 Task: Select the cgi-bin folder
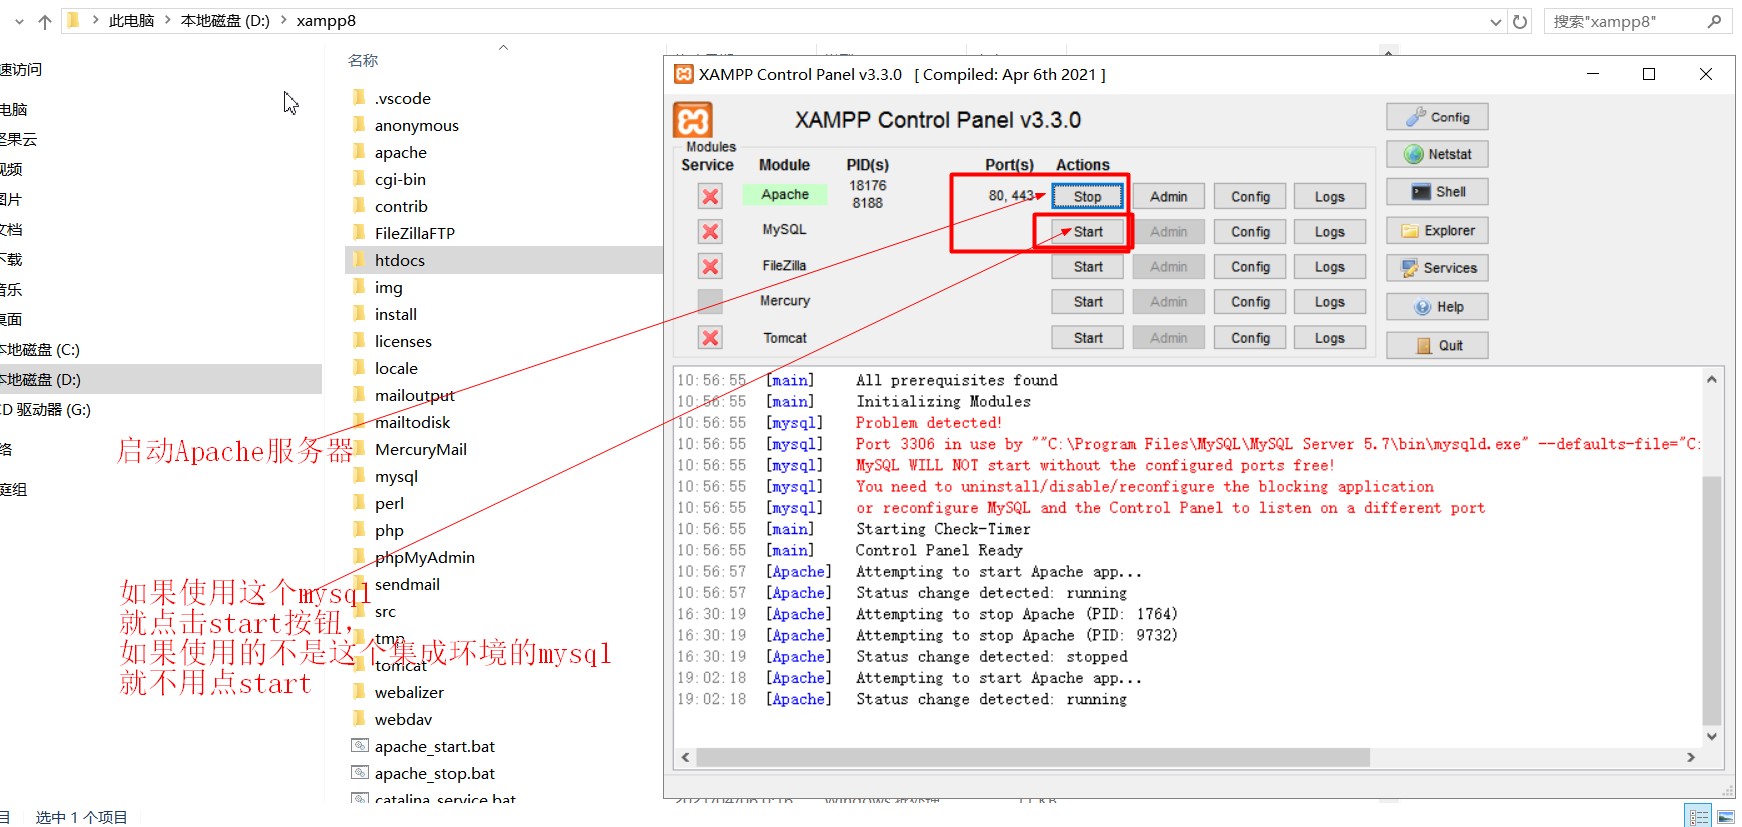(400, 180)
